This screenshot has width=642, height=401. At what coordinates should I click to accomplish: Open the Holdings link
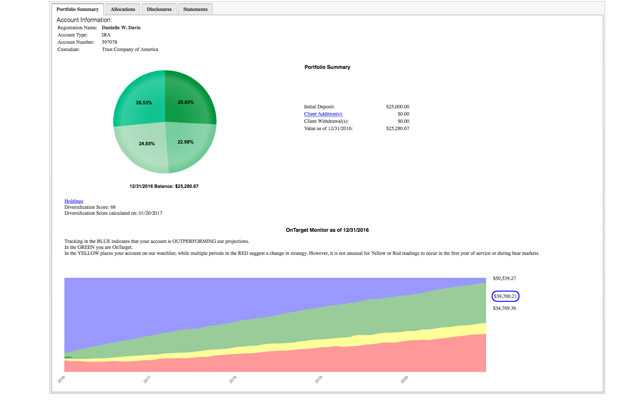click(73, 200)
